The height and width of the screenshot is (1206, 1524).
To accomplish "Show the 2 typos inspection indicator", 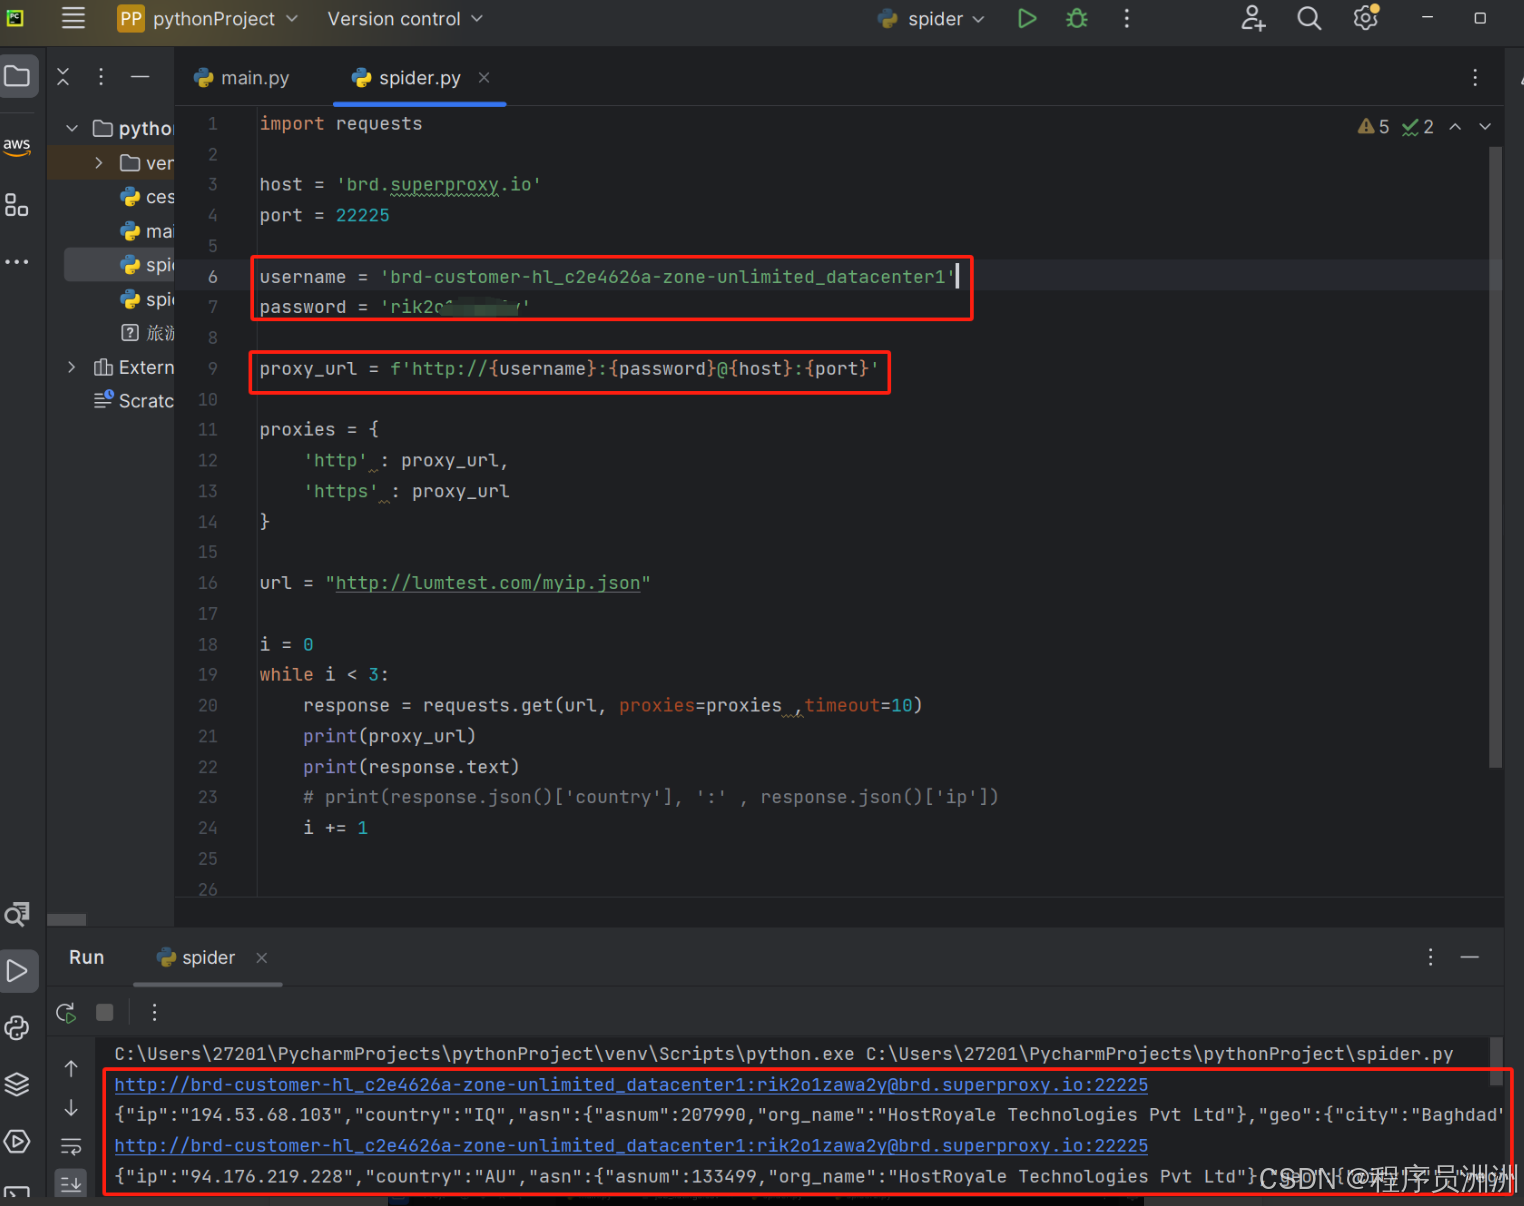I will point(1418,127).
